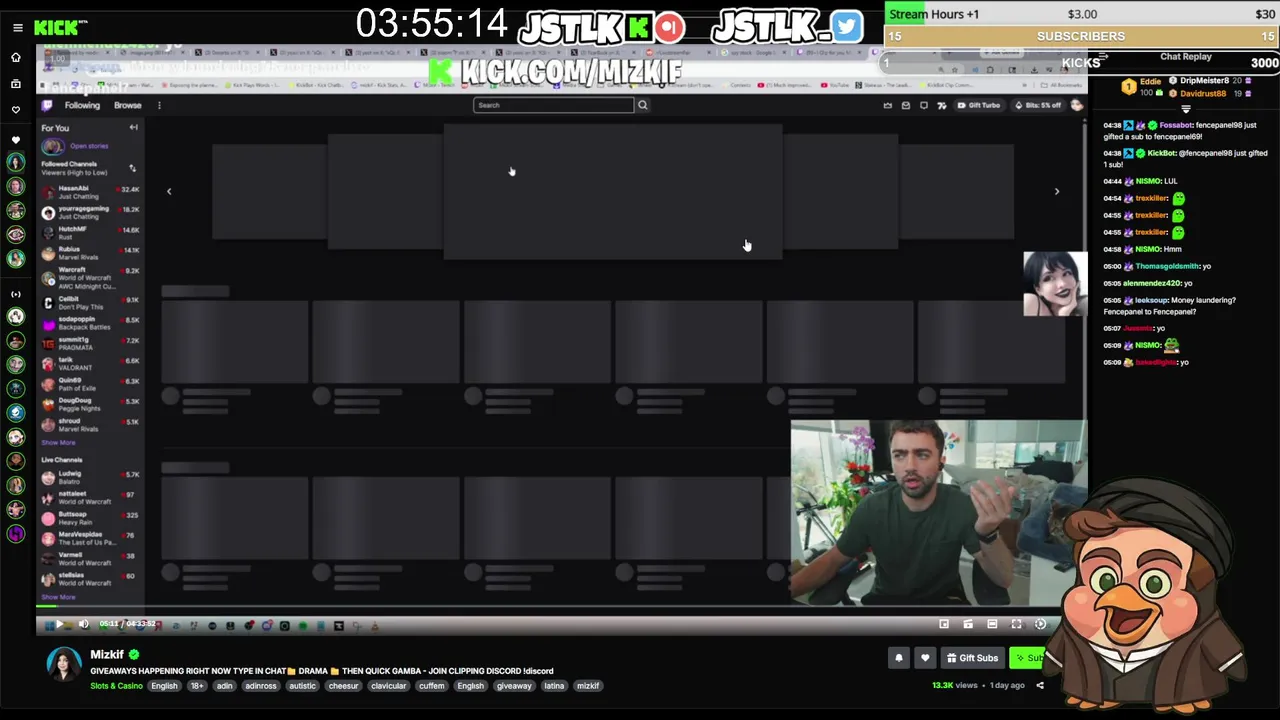Viewport: 1280px width, 720px height.
Task: Toggle the Followed Channels sort arrows
Action: click(132, 168)
